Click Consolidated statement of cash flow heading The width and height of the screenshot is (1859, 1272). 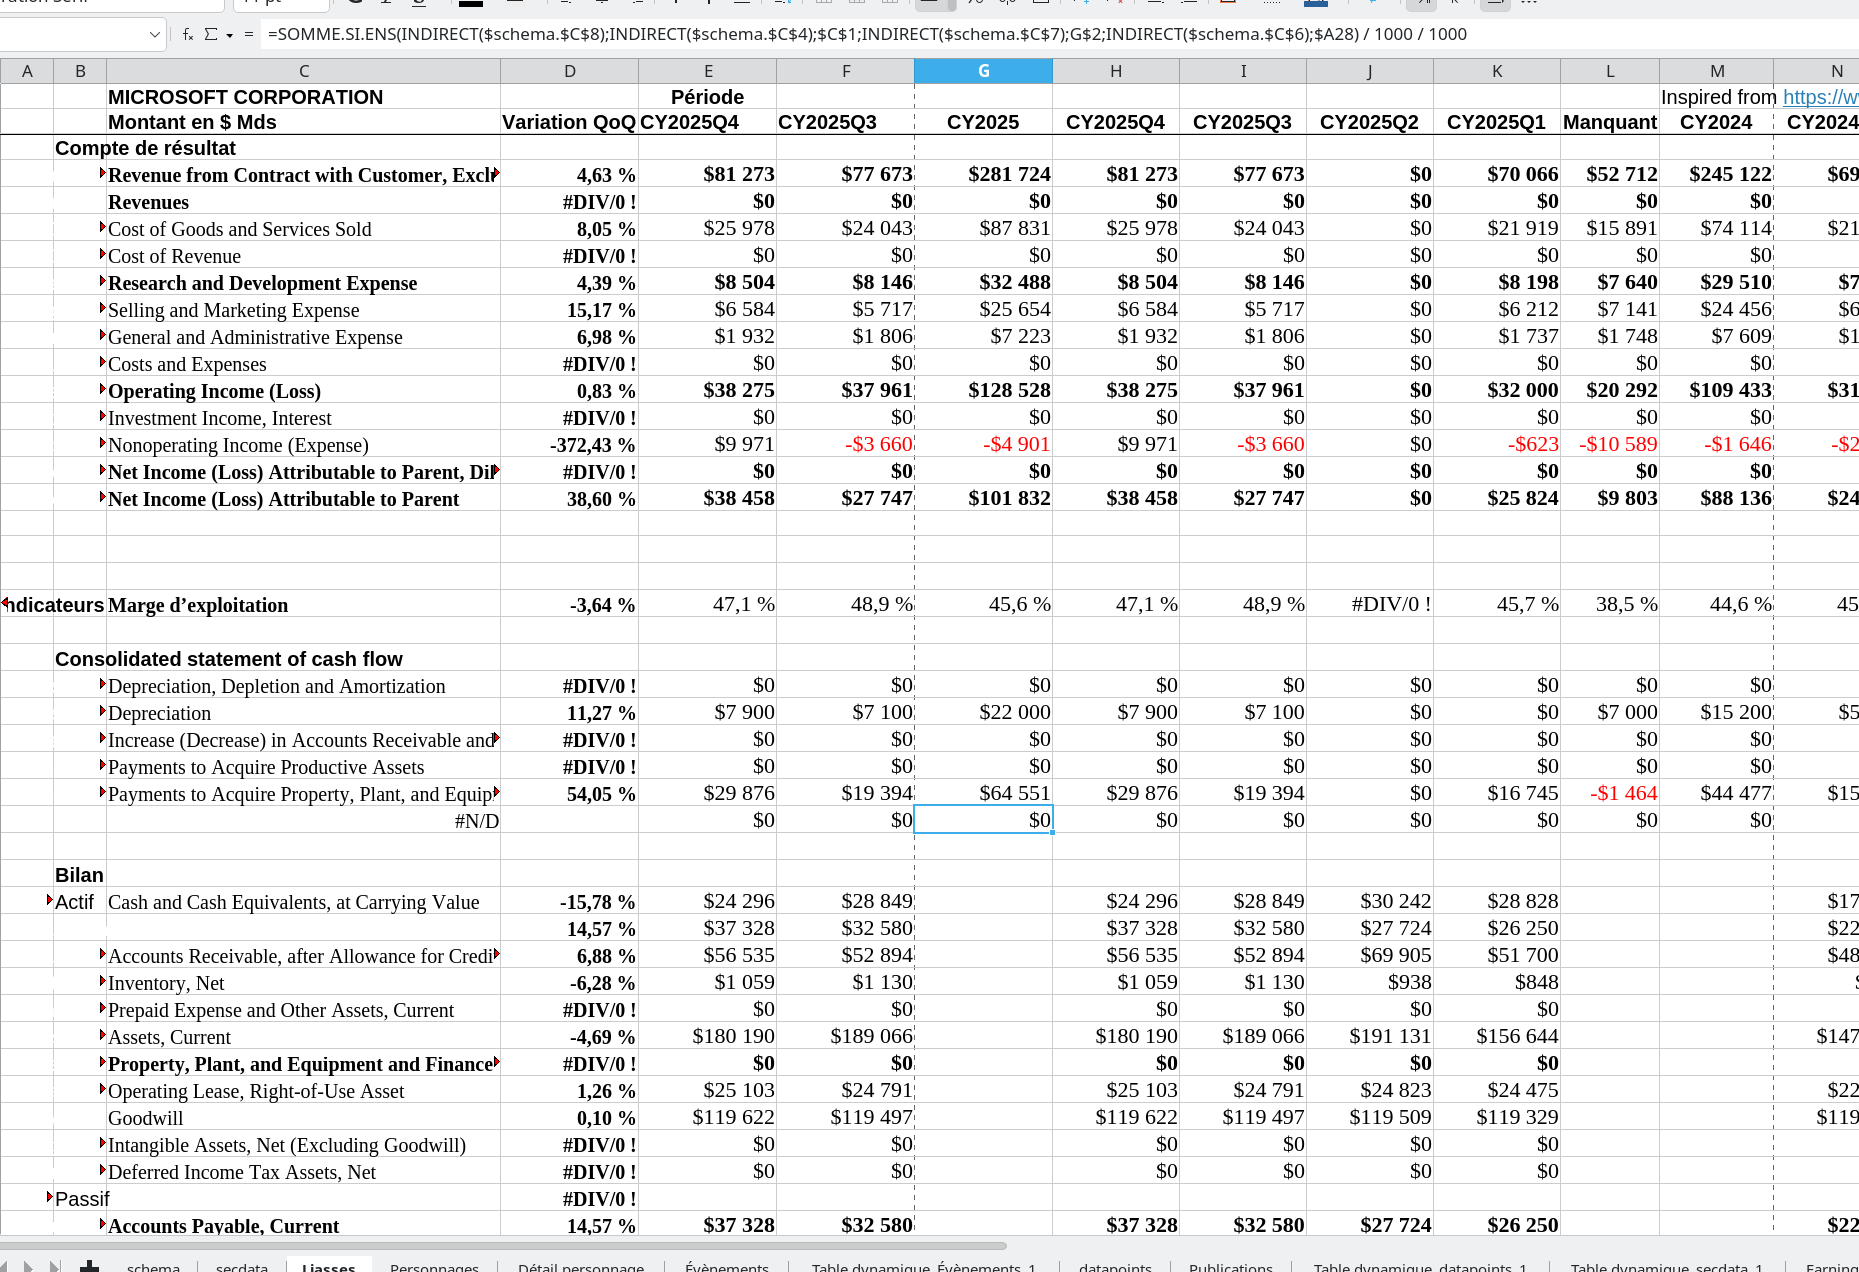coord(229,659)
